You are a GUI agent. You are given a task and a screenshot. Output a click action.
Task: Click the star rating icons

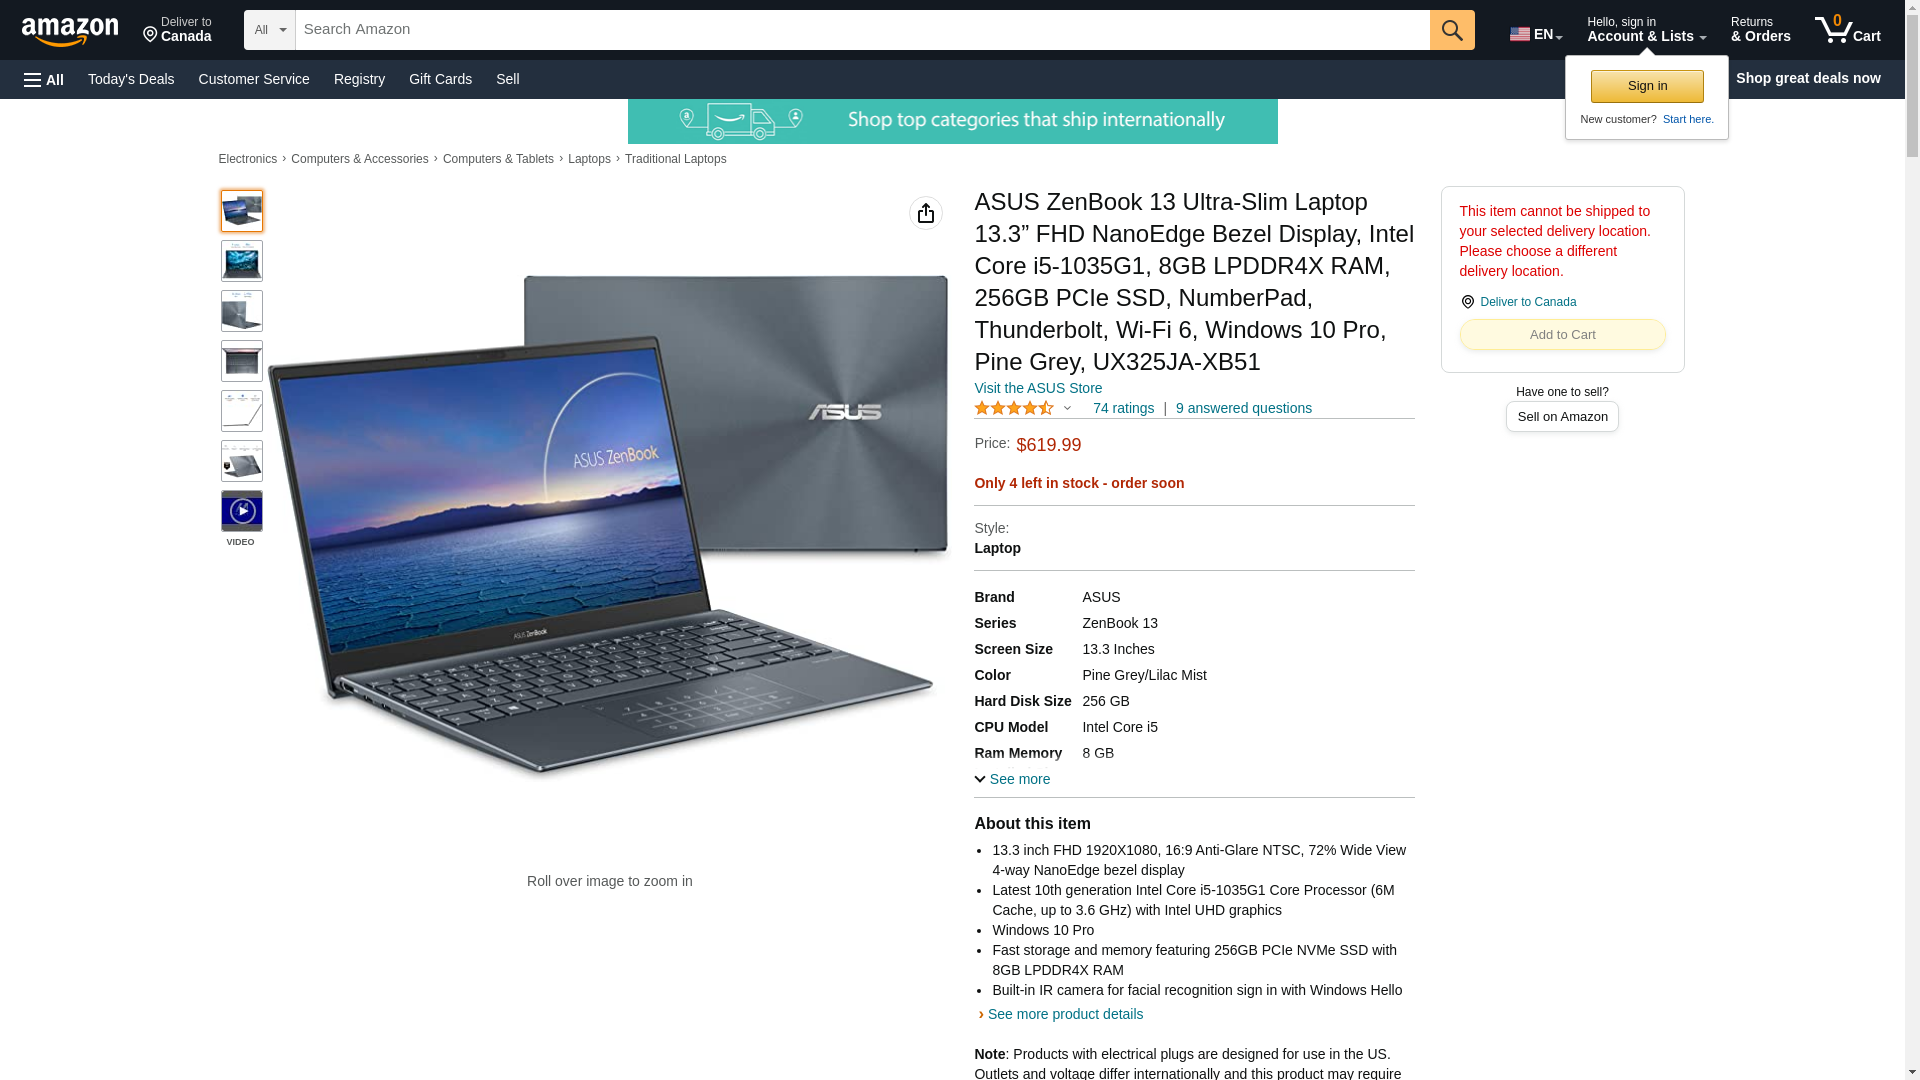tap(1014, 408)
